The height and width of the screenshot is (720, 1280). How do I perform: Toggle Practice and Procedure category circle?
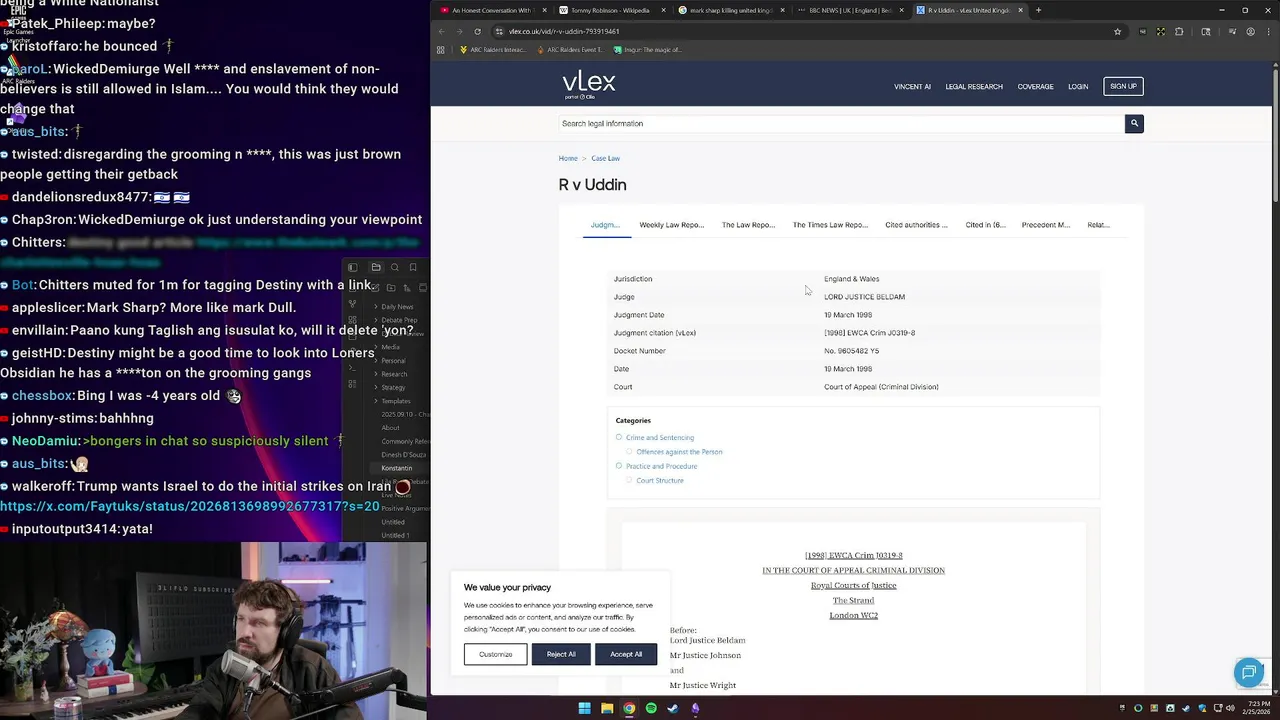point(618,466)
